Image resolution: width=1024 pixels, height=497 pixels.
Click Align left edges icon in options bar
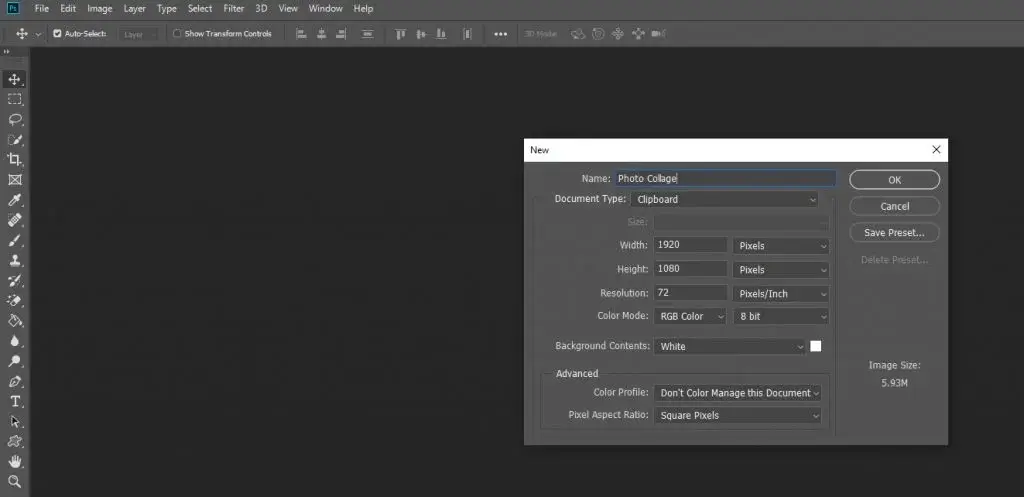(x=301, y=34)
